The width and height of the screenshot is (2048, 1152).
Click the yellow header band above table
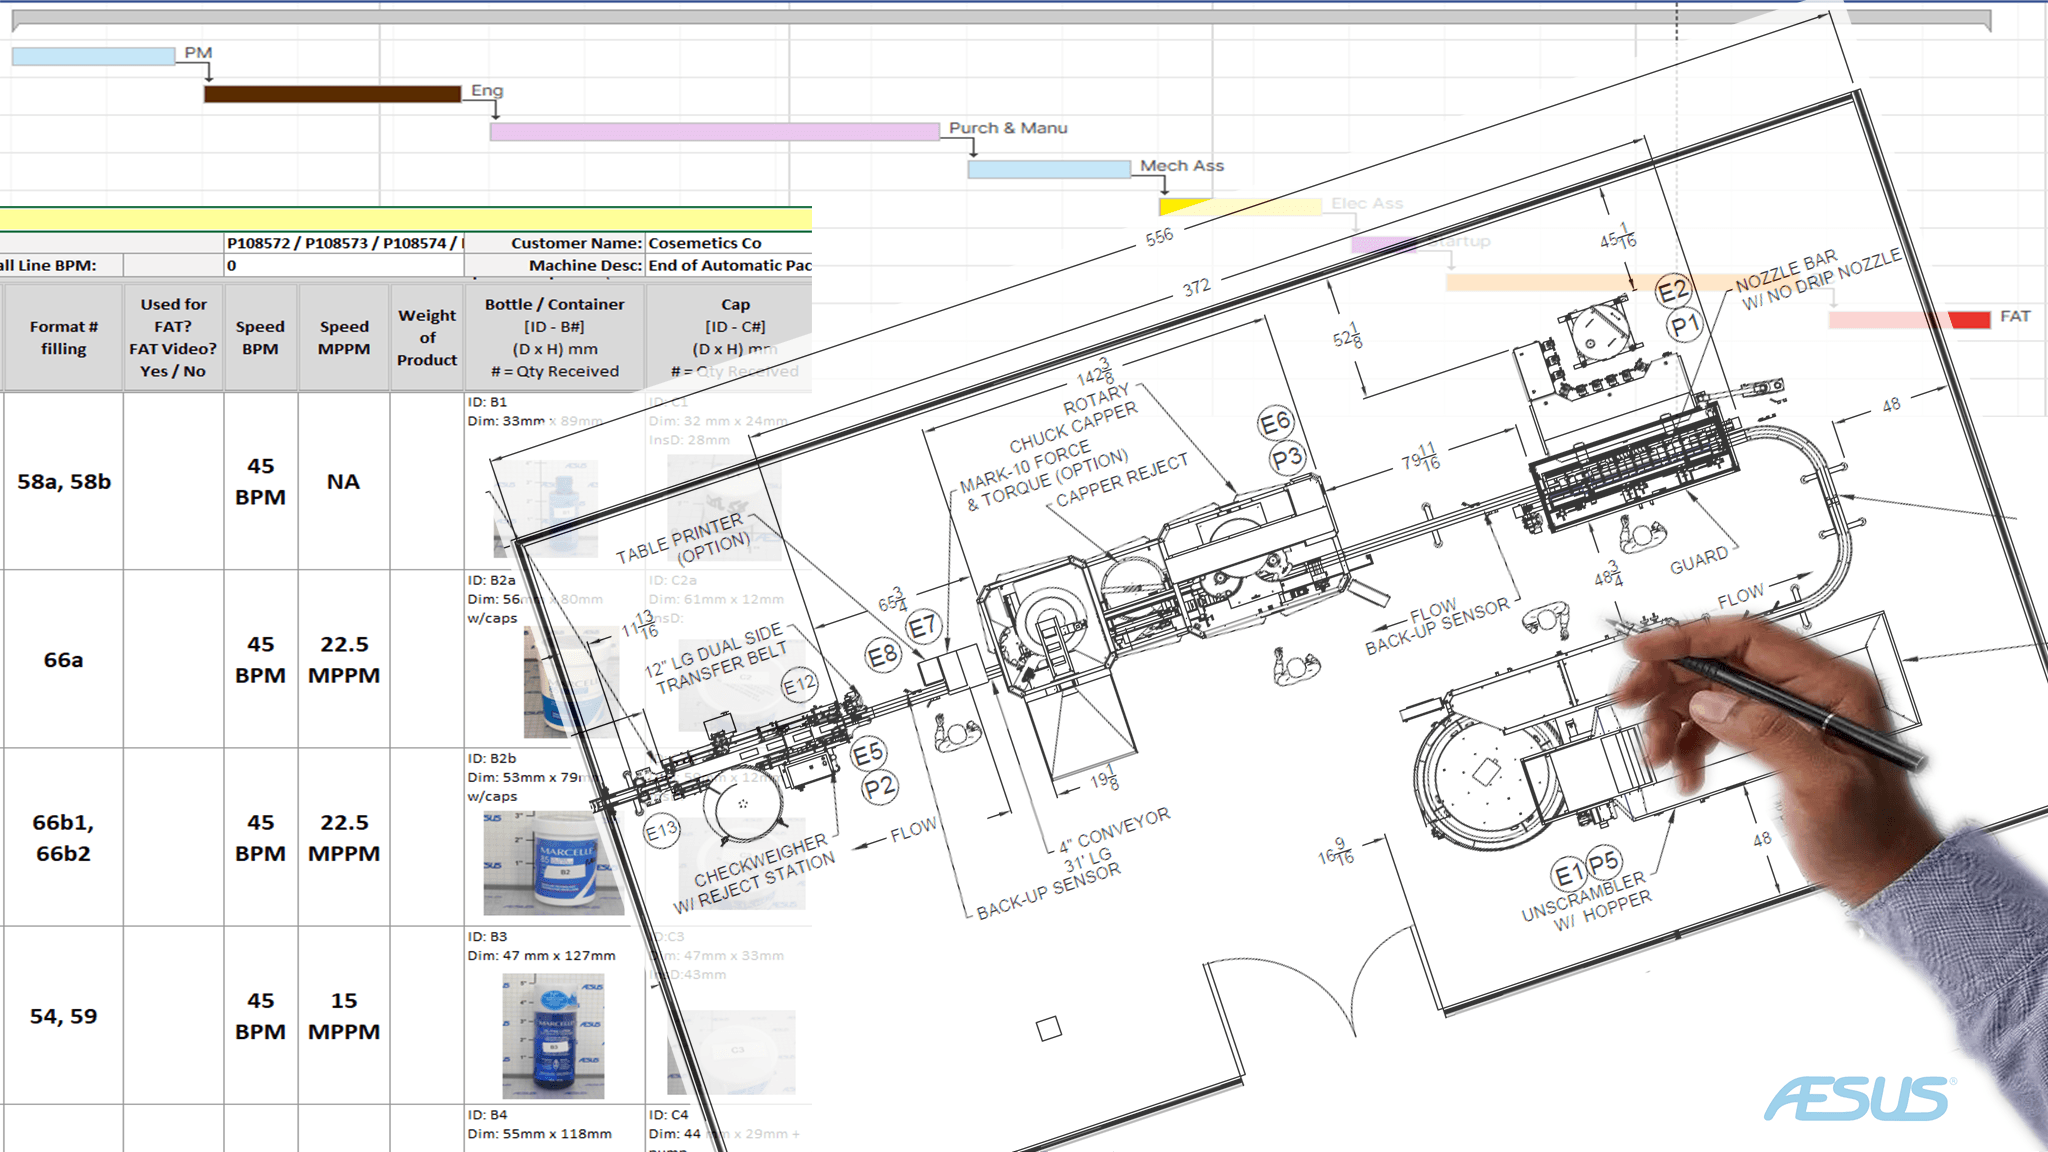pos(405,219)
